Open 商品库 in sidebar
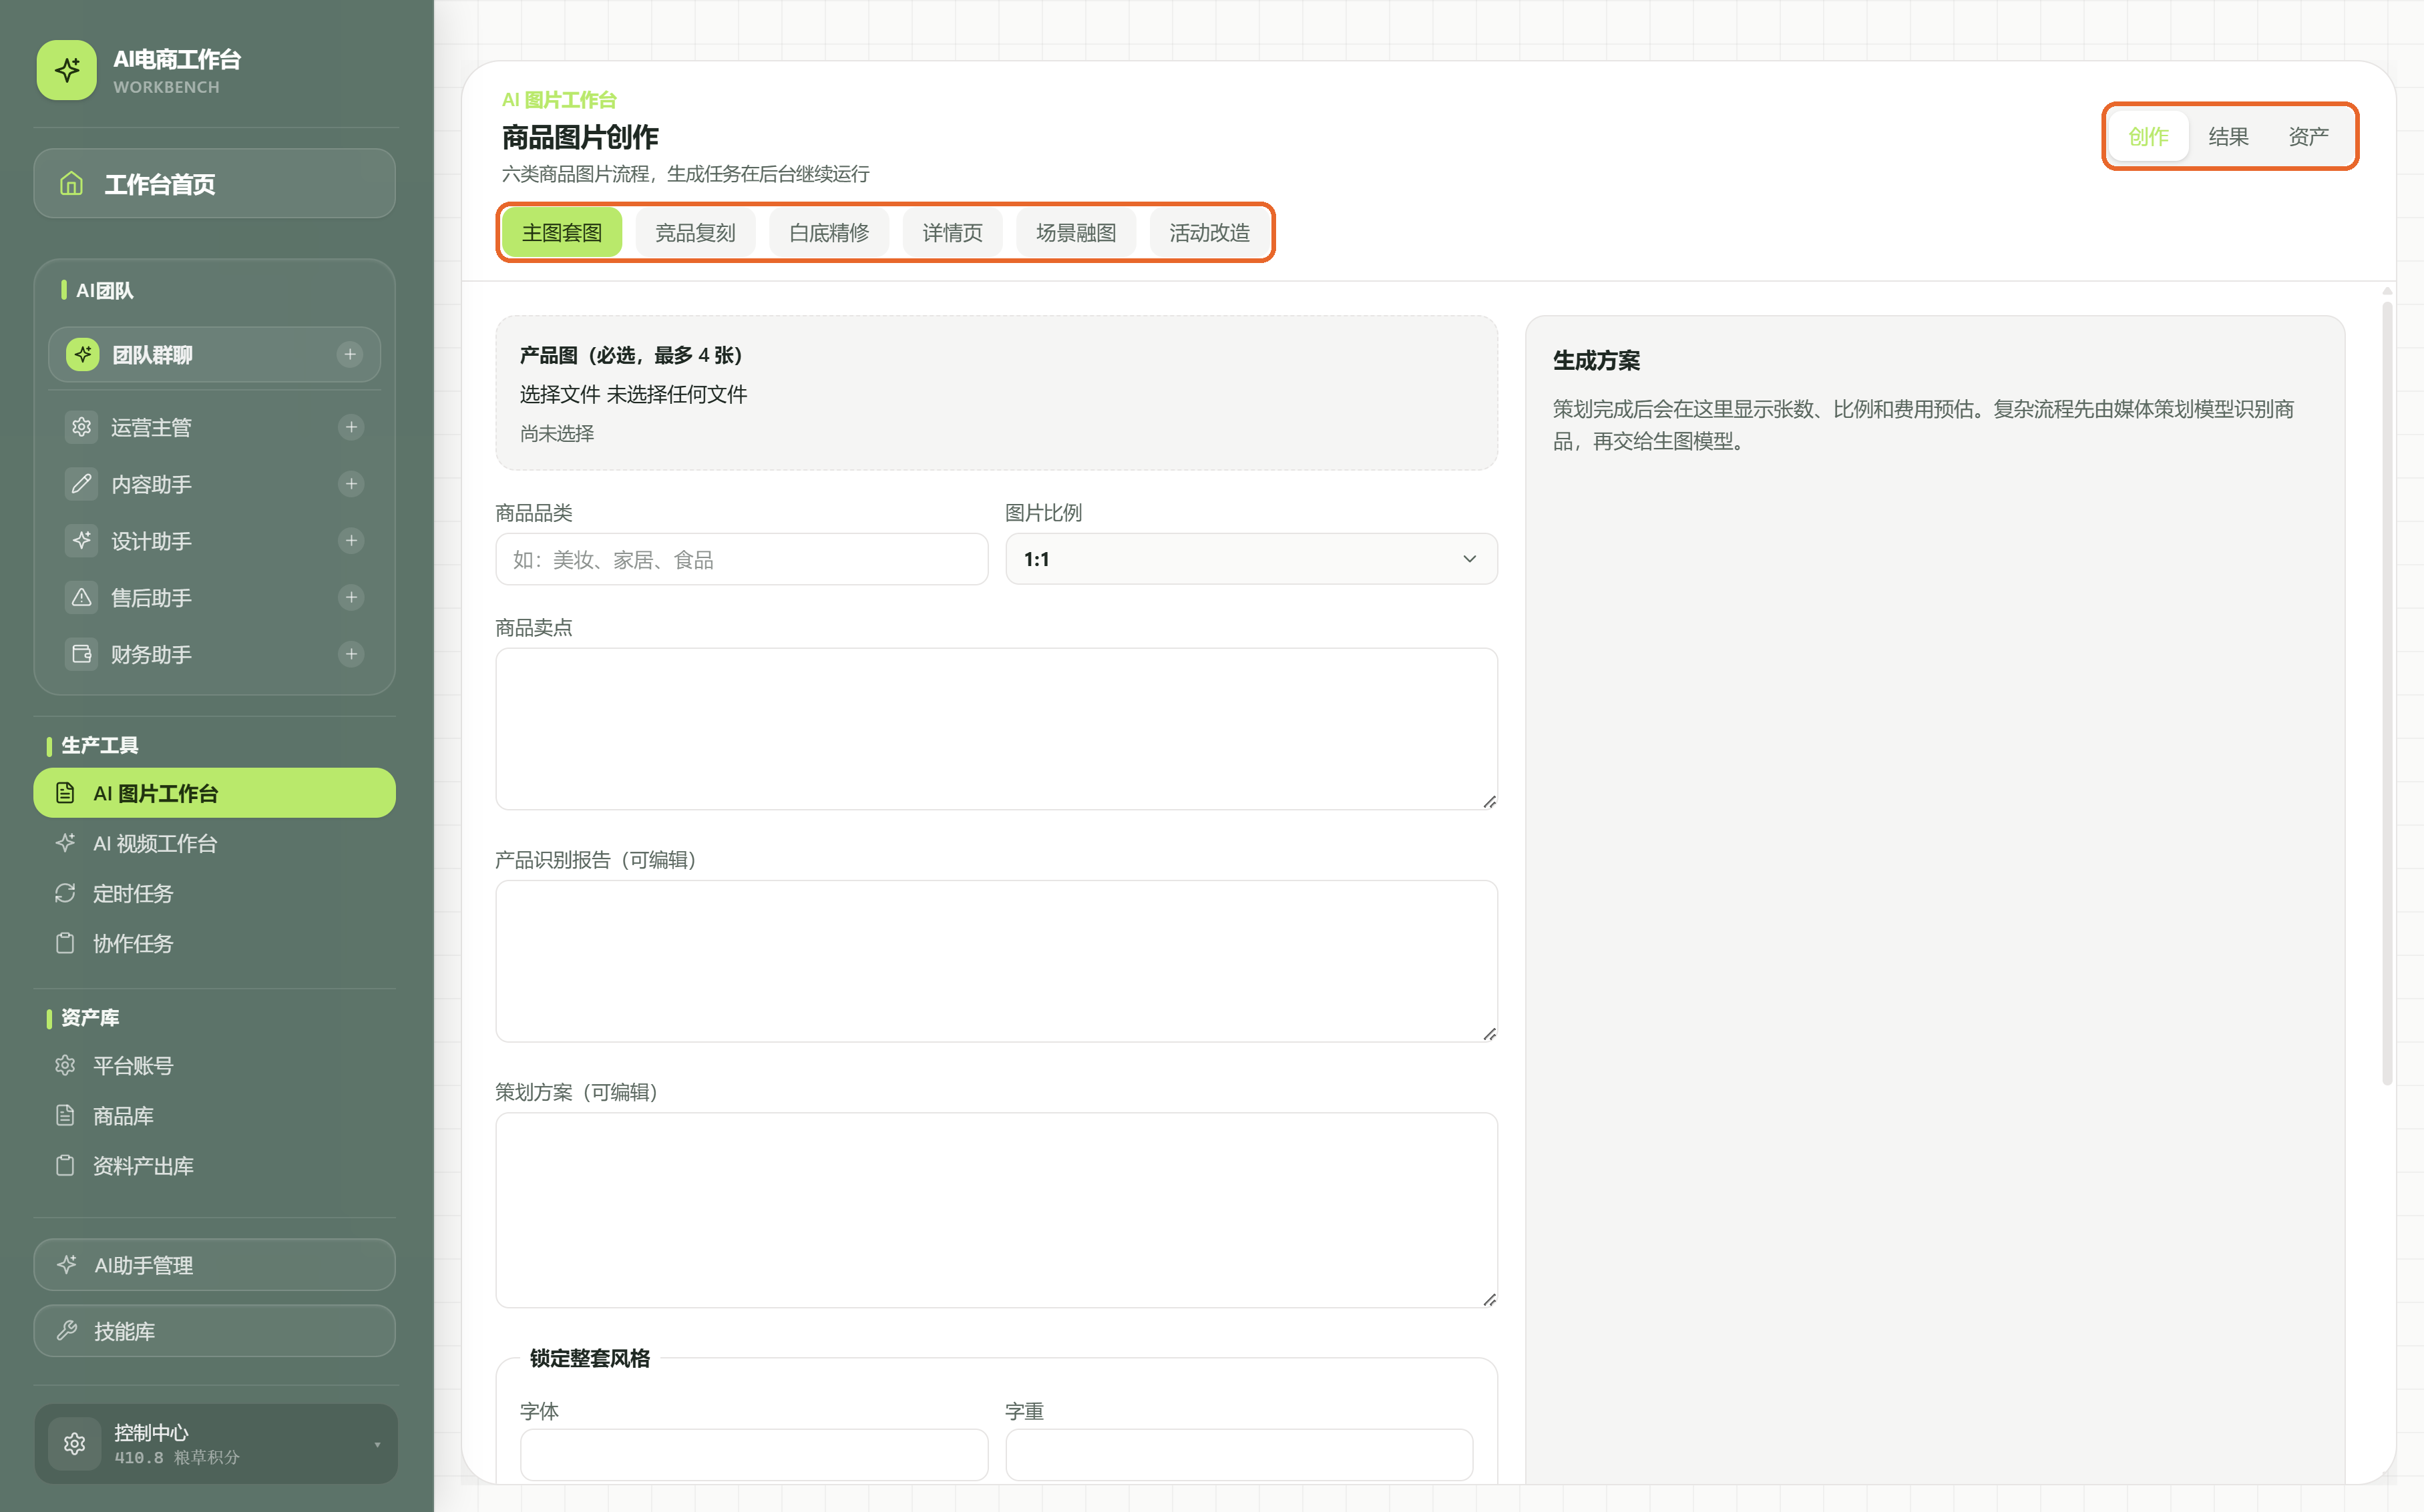Viewport: 2424px width, 1512px height. (x=215, y=1115)
